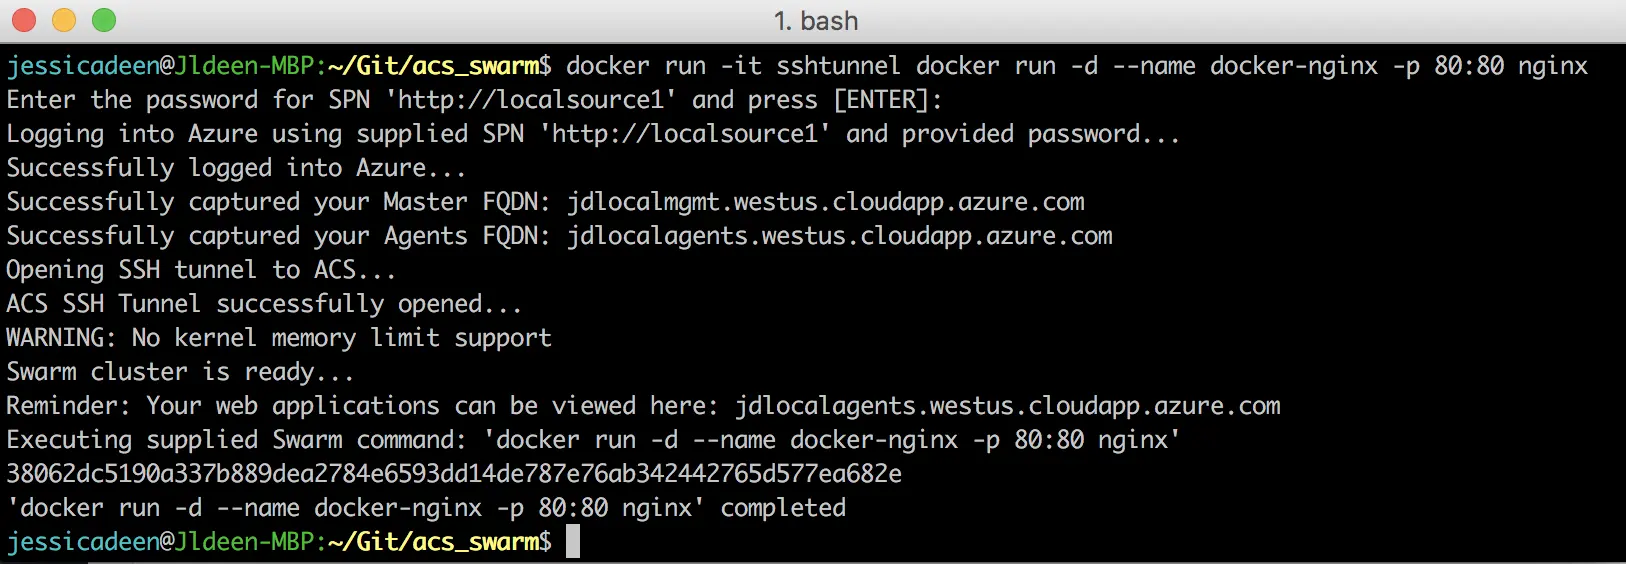Screen dimensions: 1626x564
Task: Click the first 'http://localsource1' SPN text
Action: (x=531, y=100)
